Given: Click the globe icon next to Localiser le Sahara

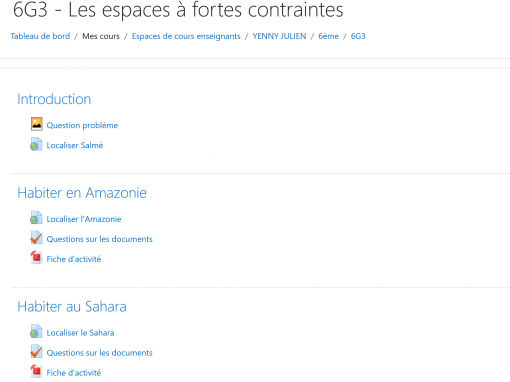Looking at the screenshot, I should pos(36,332).
